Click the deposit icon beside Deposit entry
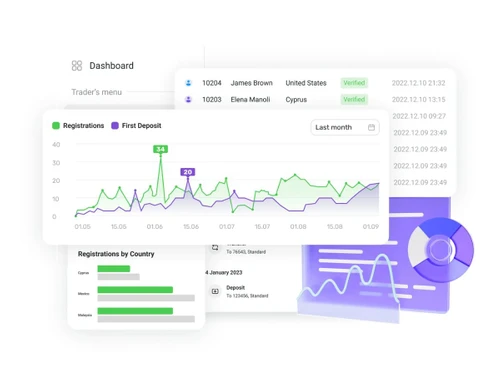500x375 pixels. (x=215, y=291)
